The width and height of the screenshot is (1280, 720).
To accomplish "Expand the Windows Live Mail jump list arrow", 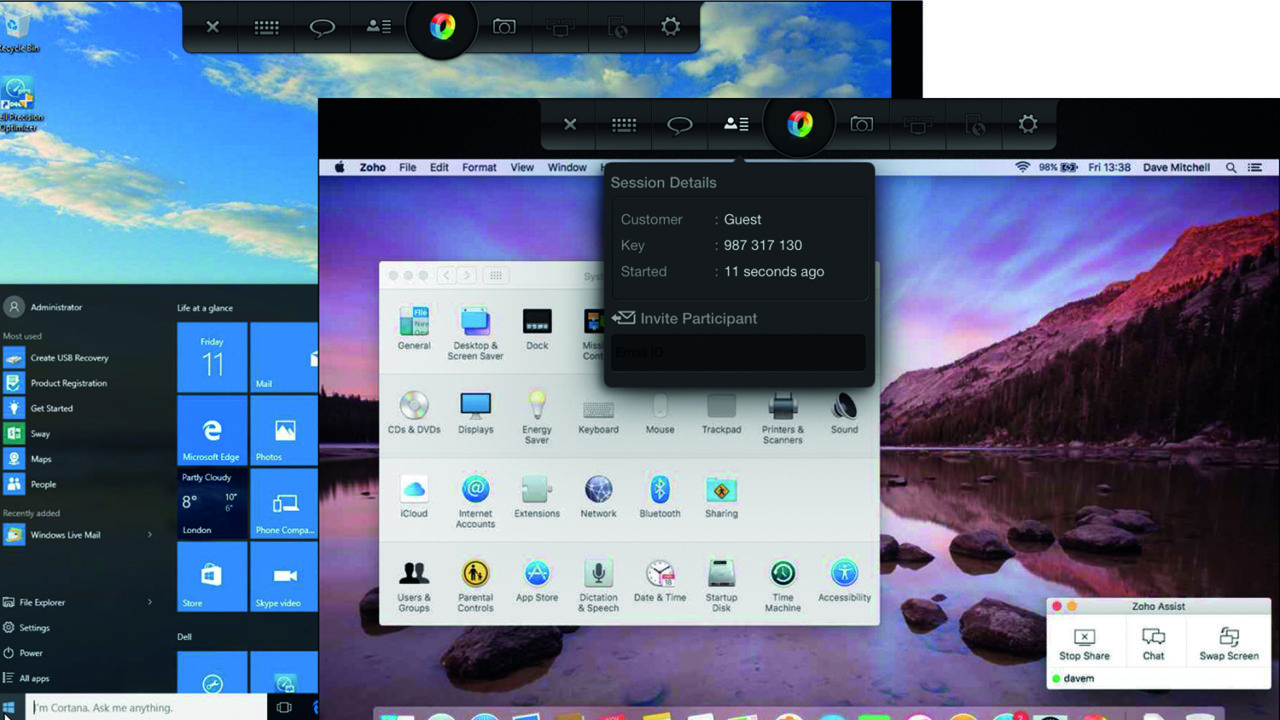I will pyautogui.click(x=150, y=535).
